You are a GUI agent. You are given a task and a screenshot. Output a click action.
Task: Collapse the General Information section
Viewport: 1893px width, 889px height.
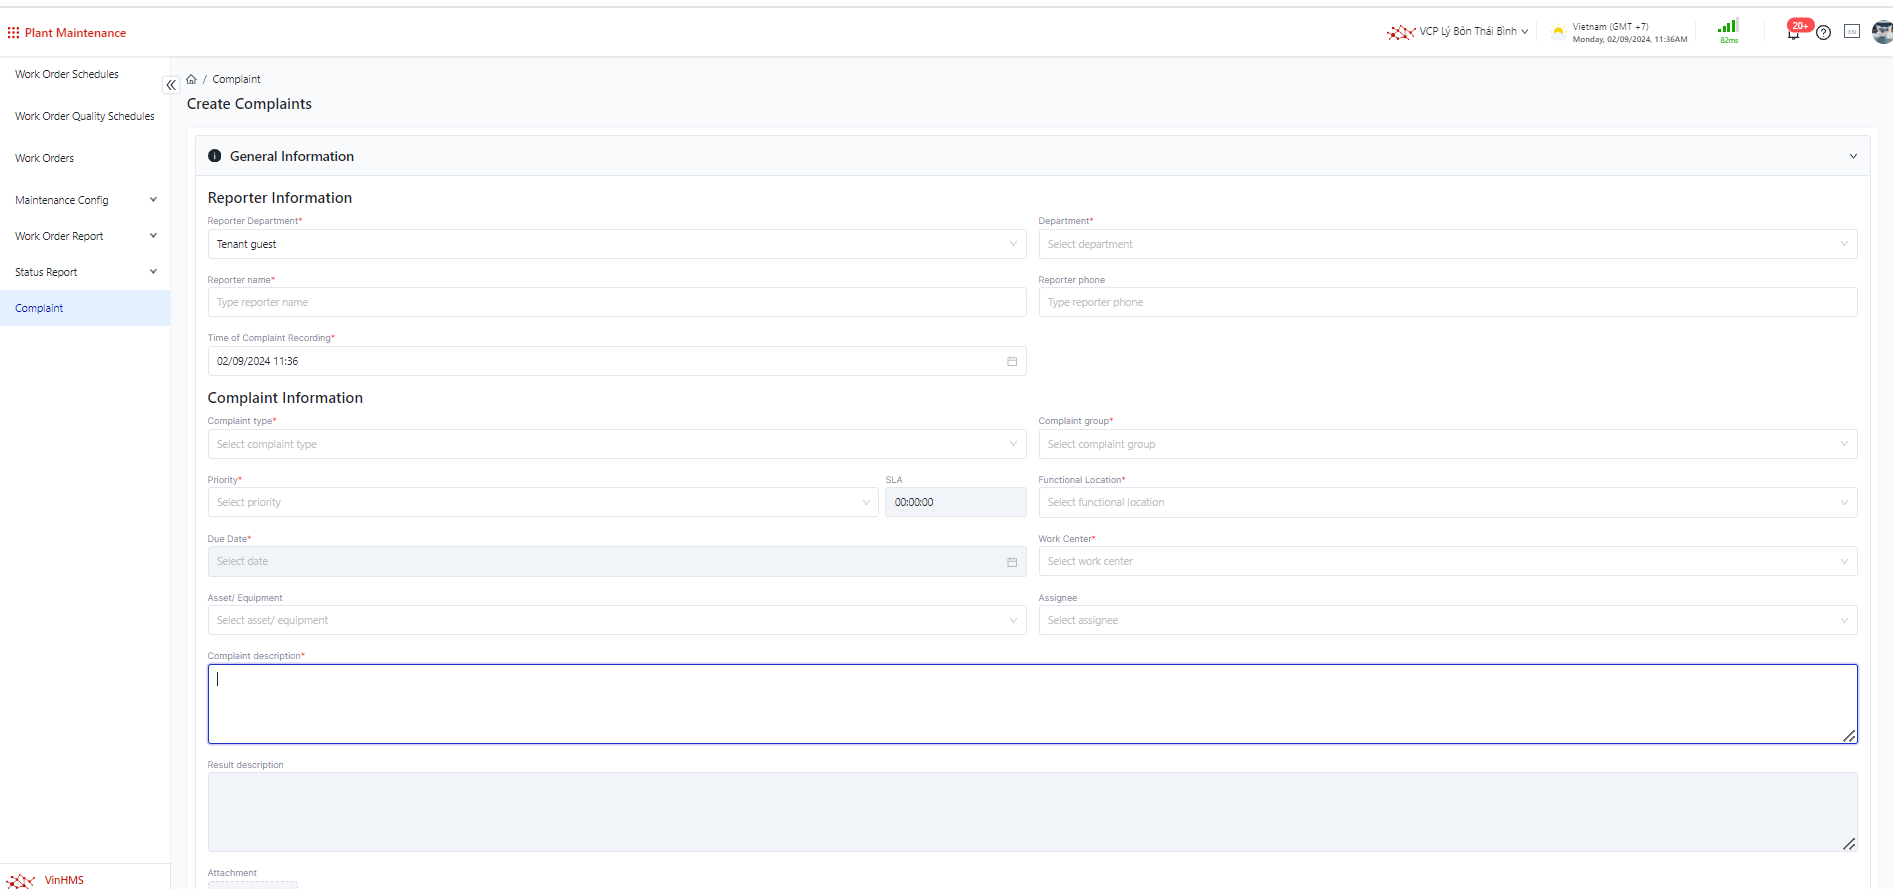pos(1853,156)
